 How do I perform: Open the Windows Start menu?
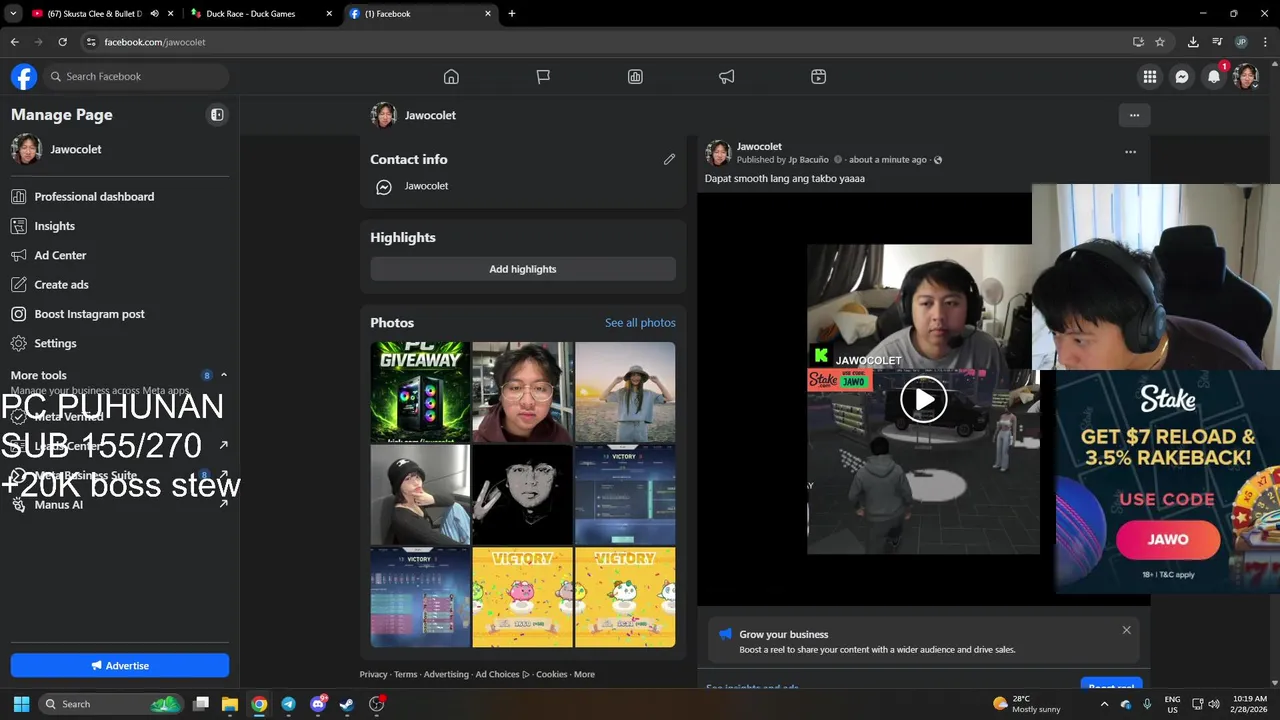(21, 704)
